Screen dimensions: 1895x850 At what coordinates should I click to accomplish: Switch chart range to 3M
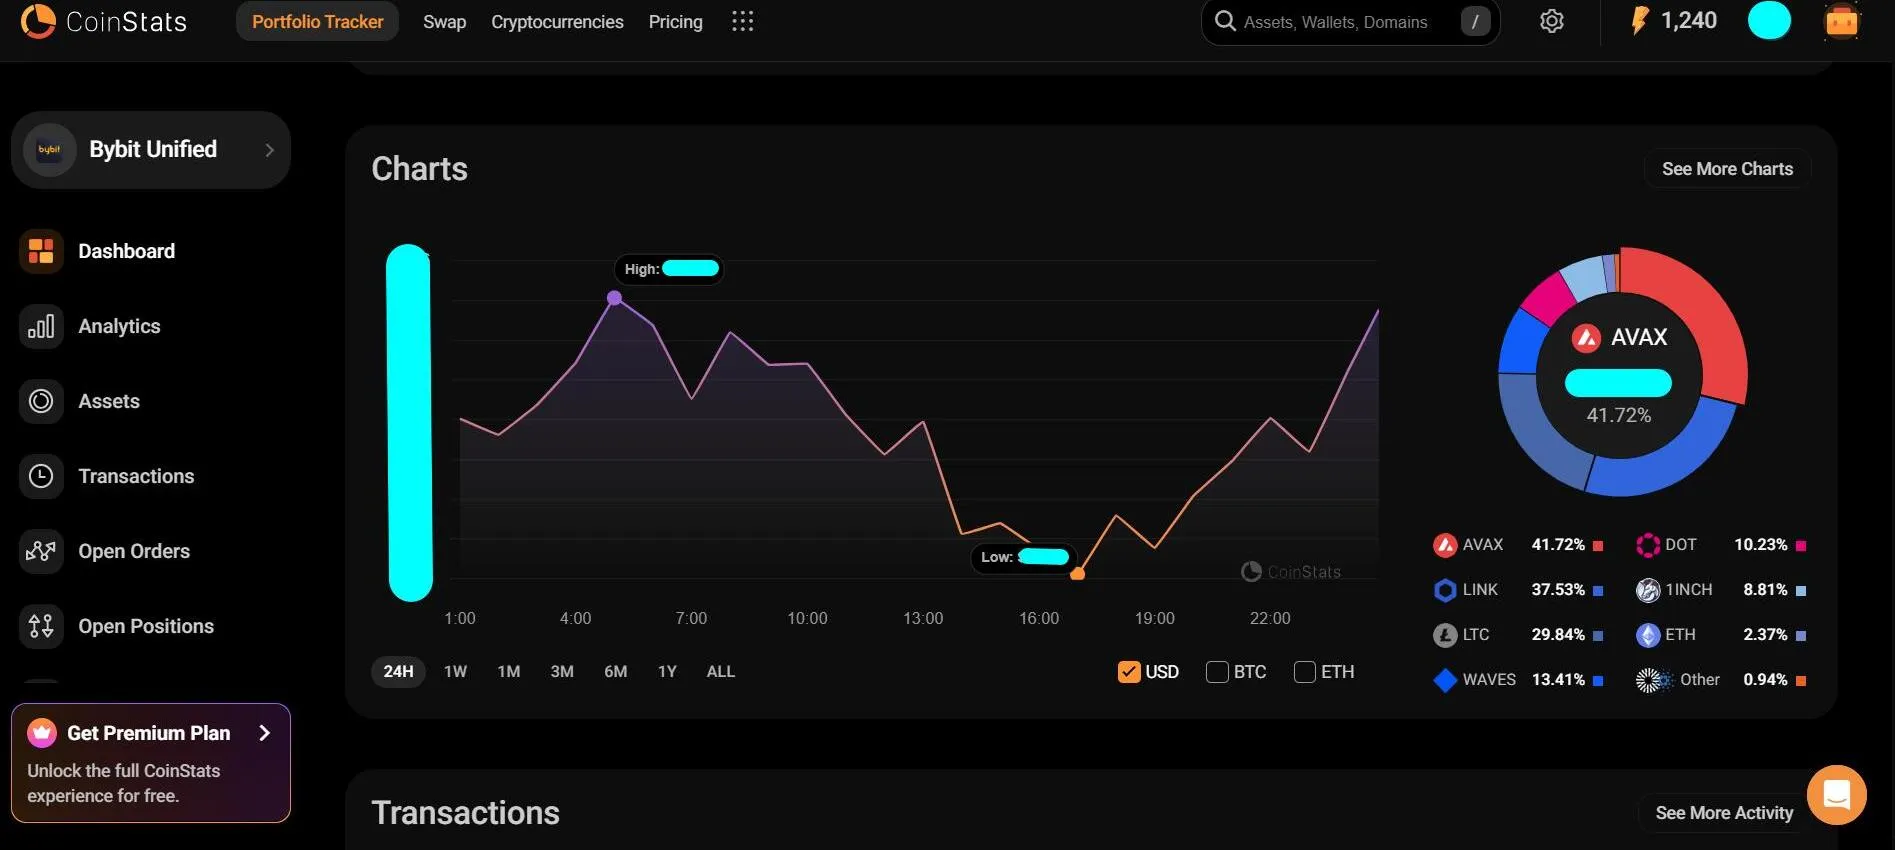tap(562, 672)
